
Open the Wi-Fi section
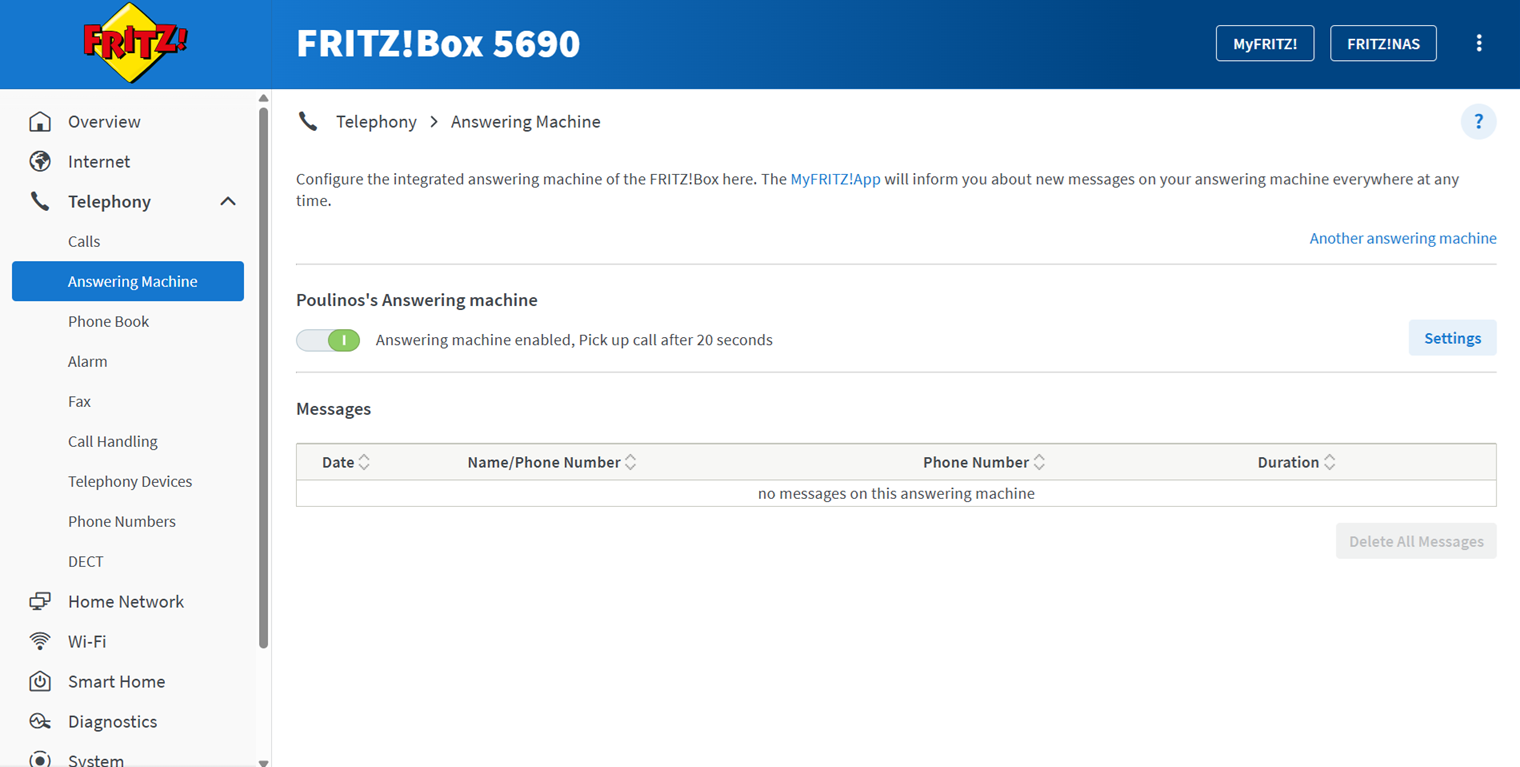87,642
